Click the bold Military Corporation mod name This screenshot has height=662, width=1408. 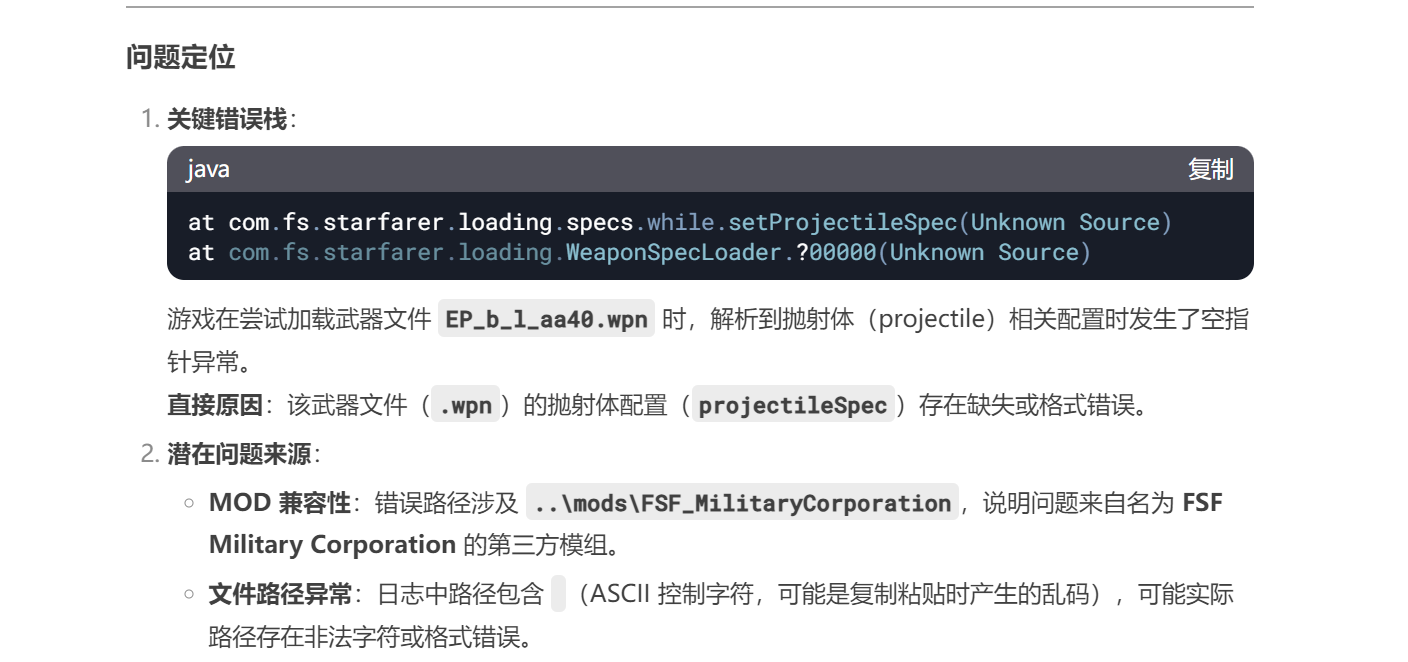tap(332, 545)
